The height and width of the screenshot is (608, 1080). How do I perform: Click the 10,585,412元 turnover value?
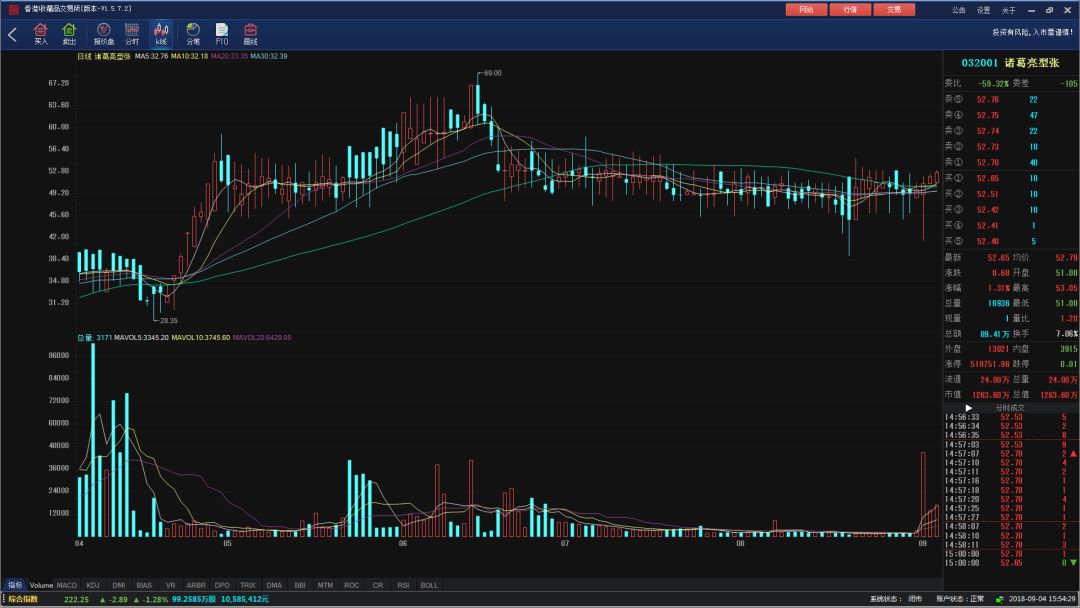[245, 600]
